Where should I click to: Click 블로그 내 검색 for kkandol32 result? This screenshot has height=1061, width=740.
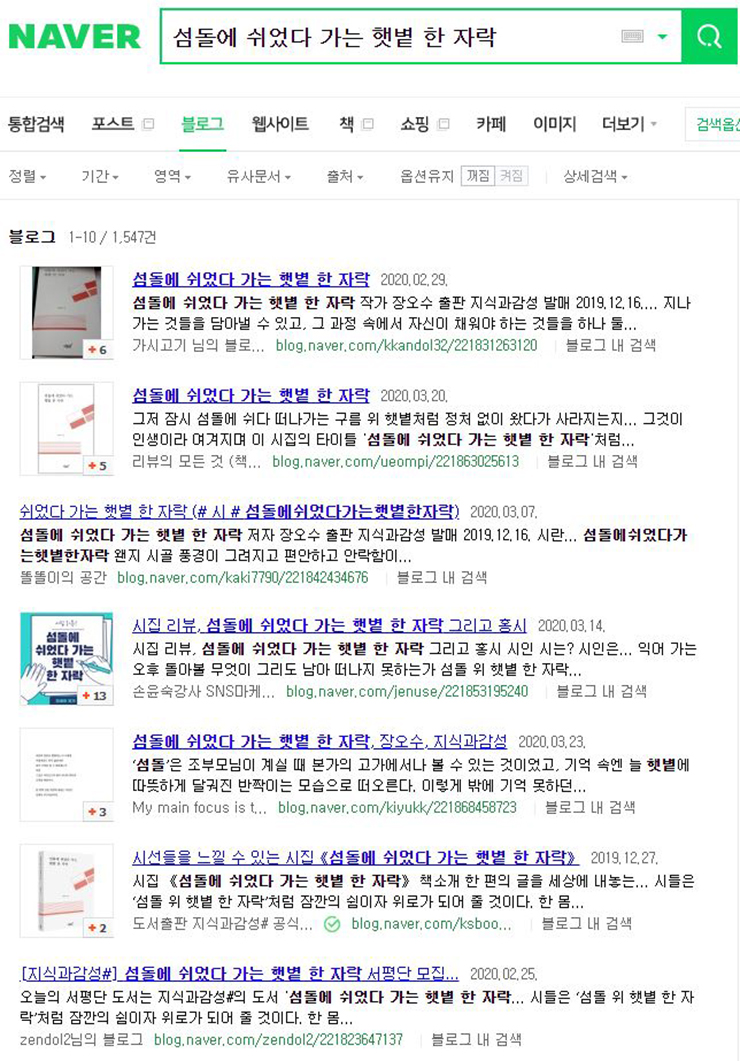610,346
